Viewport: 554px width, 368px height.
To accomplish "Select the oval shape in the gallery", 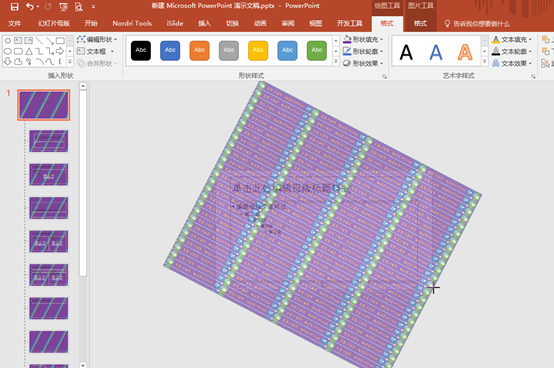I will tap(7, 52).
